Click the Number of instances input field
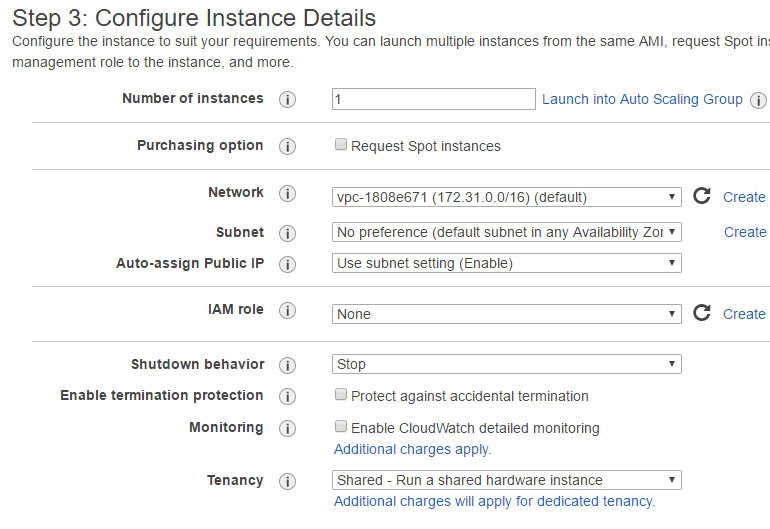The height and width of the screenshot is (529, 770). point(434,99)
